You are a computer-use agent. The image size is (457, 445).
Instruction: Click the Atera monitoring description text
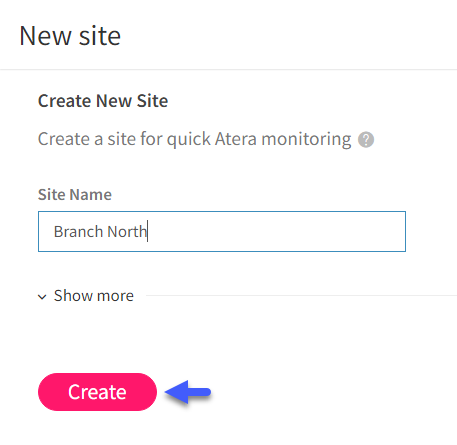click(194, 139)
